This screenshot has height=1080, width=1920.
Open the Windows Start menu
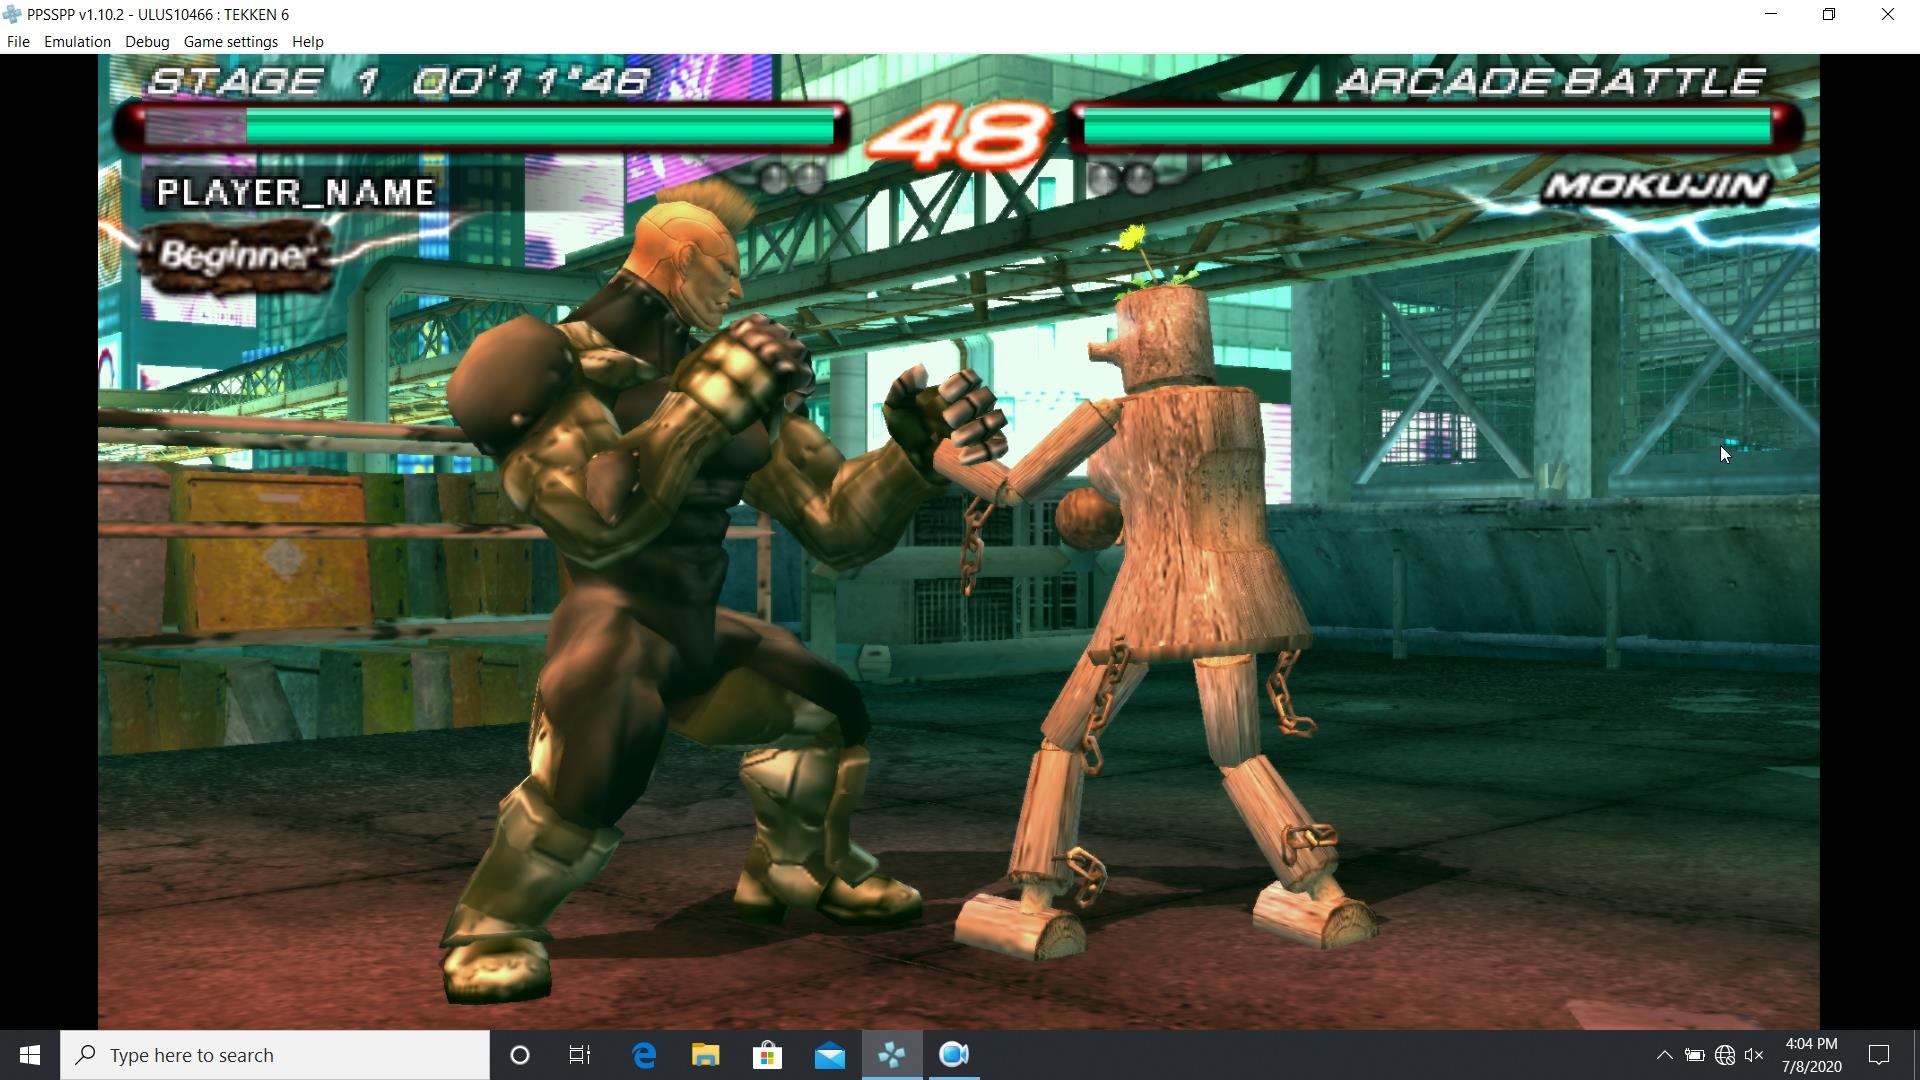click(x=30, y=1055)
